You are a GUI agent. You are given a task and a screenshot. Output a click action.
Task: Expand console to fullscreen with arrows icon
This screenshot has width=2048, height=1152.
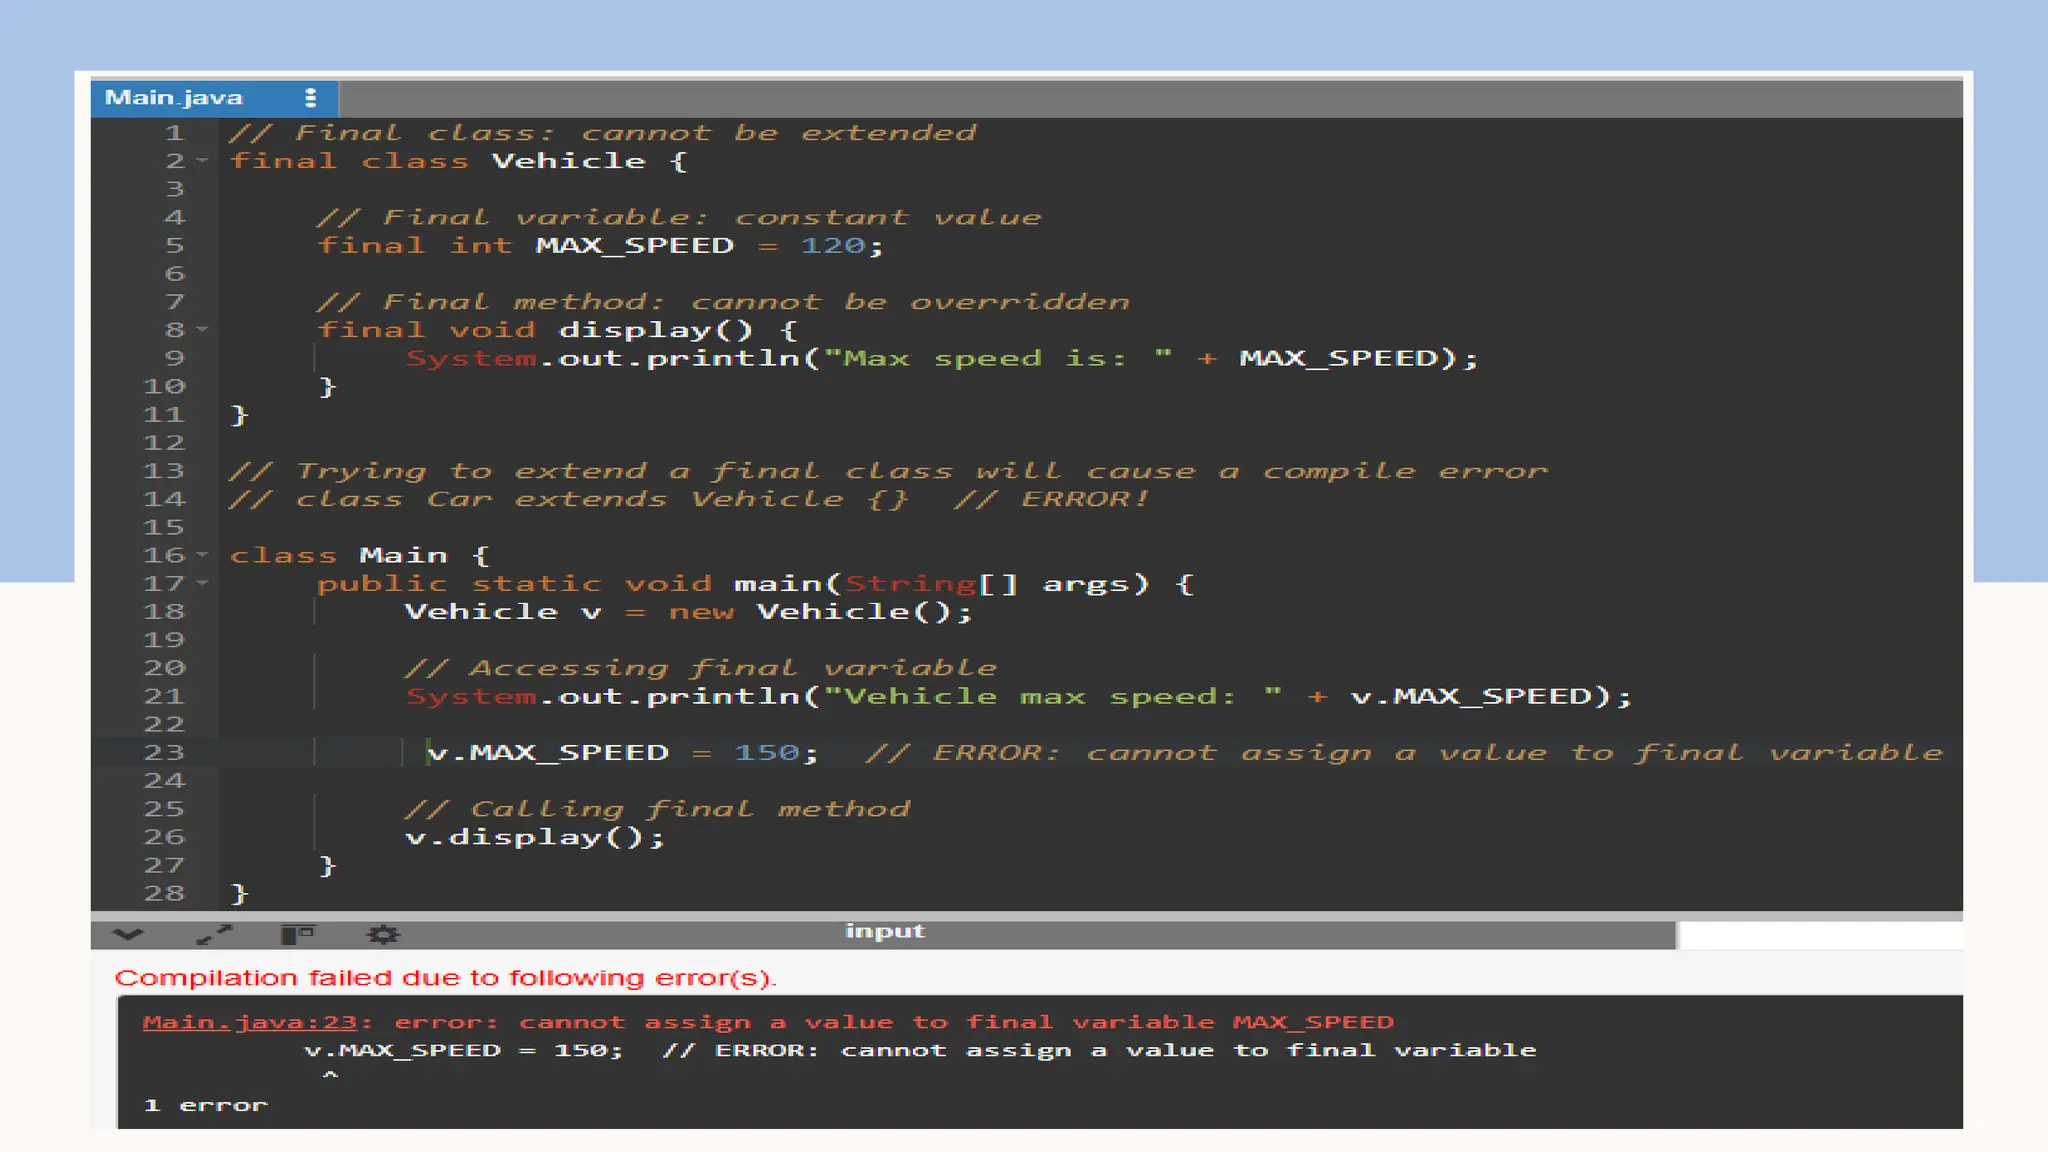tap(214, 935)
